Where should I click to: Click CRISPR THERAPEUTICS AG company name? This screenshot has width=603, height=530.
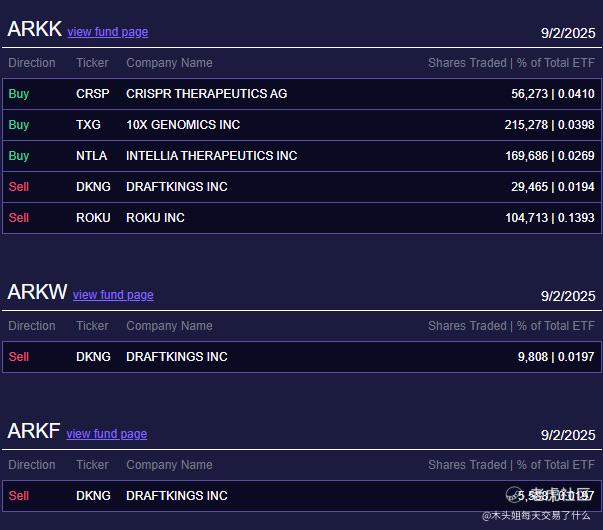207,93
